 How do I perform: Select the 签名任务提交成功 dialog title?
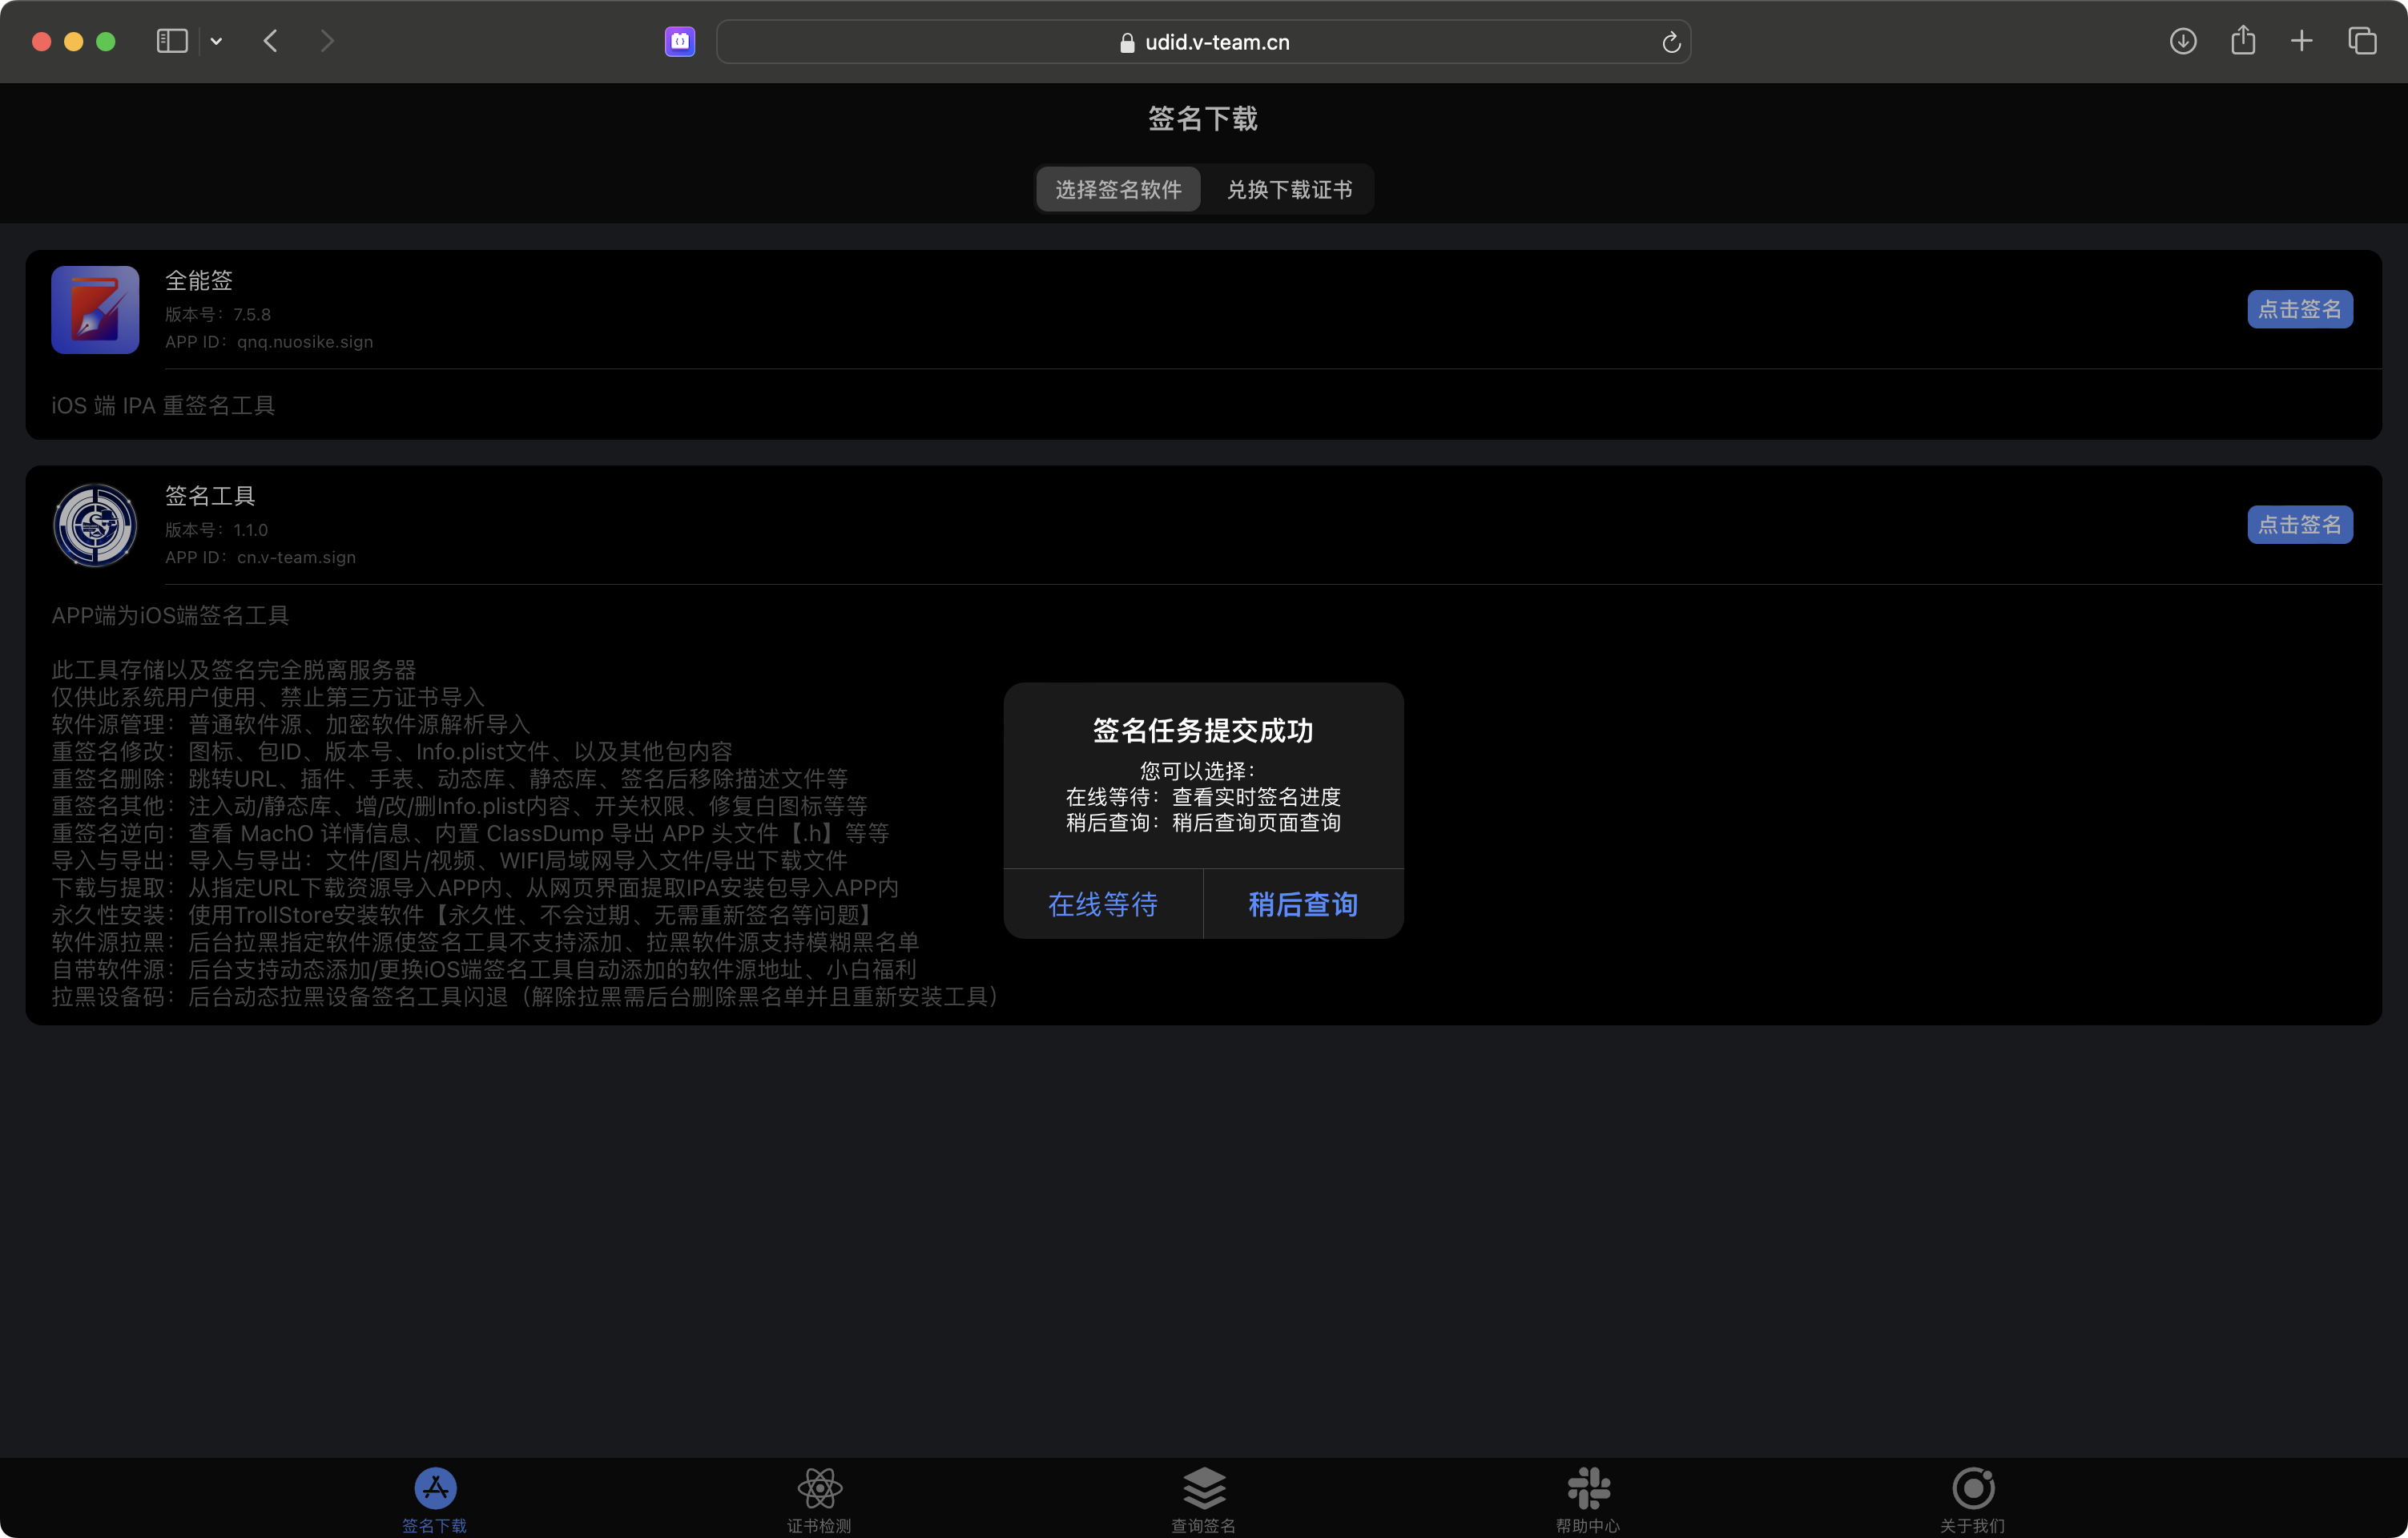1203,731
